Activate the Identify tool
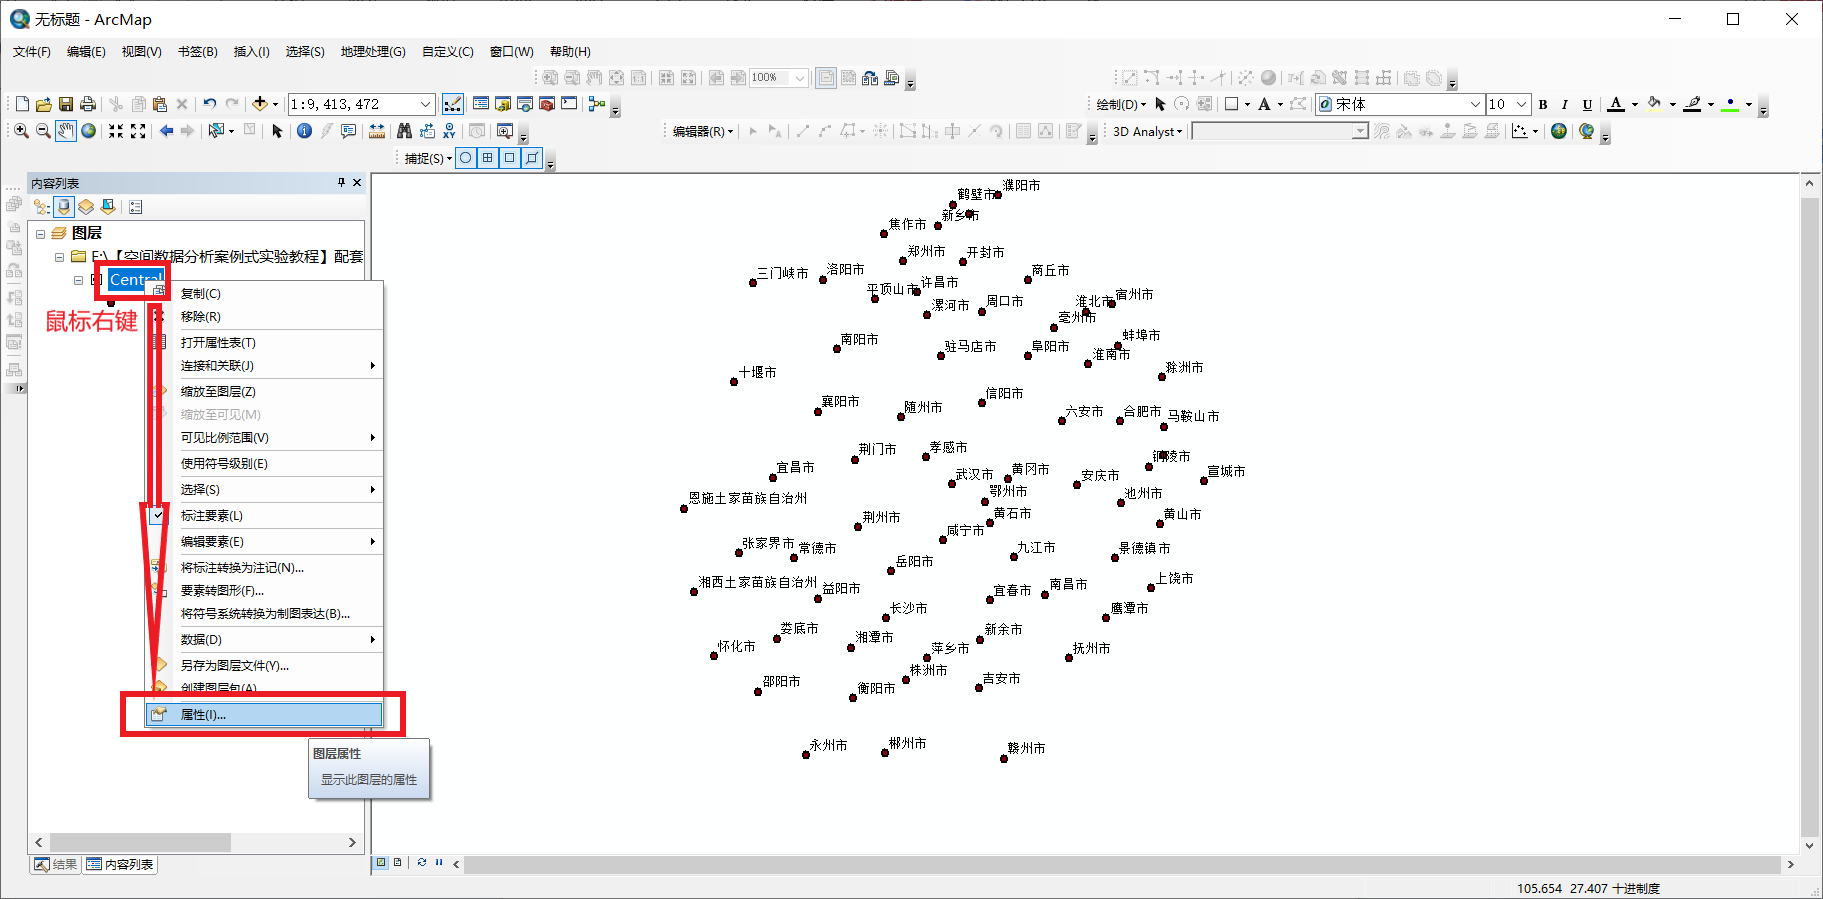1823x899 pixels. click(305, 131)
